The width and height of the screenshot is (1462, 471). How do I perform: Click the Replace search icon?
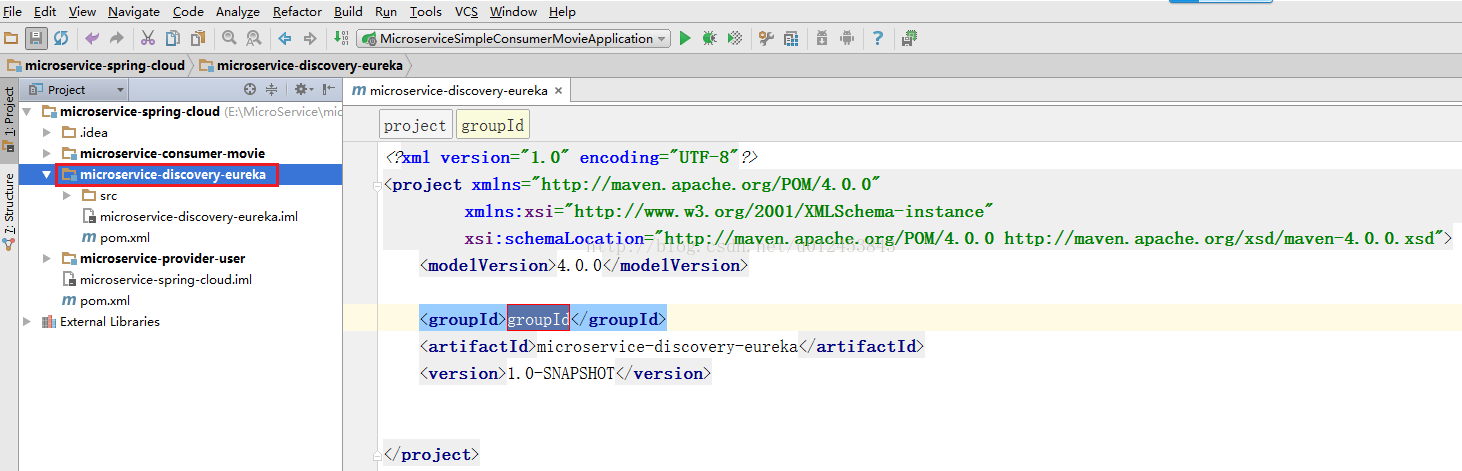[x=254, y=38]
